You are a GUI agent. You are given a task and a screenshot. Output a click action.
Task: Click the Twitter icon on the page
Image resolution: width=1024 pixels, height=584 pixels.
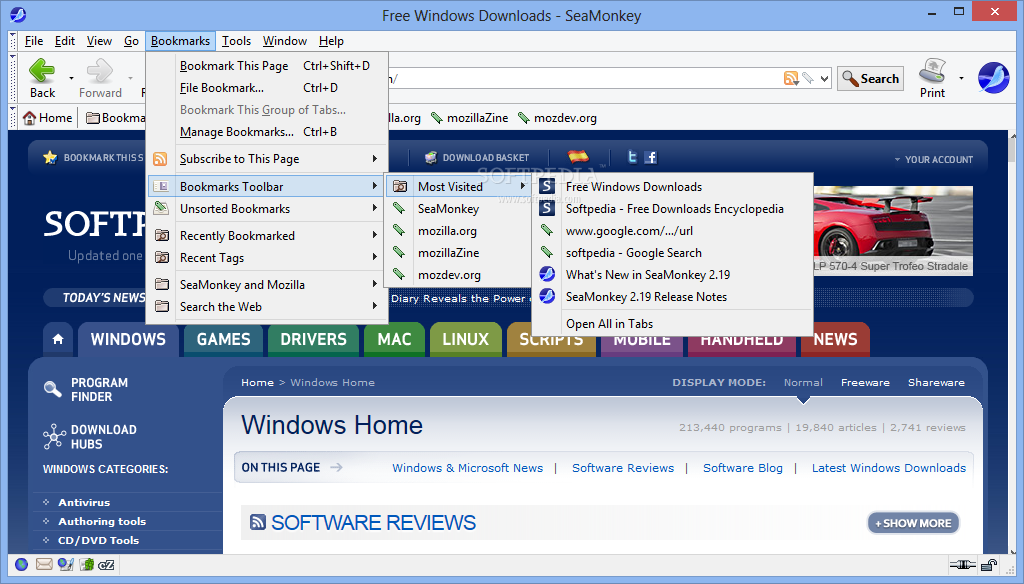(632, 157)
